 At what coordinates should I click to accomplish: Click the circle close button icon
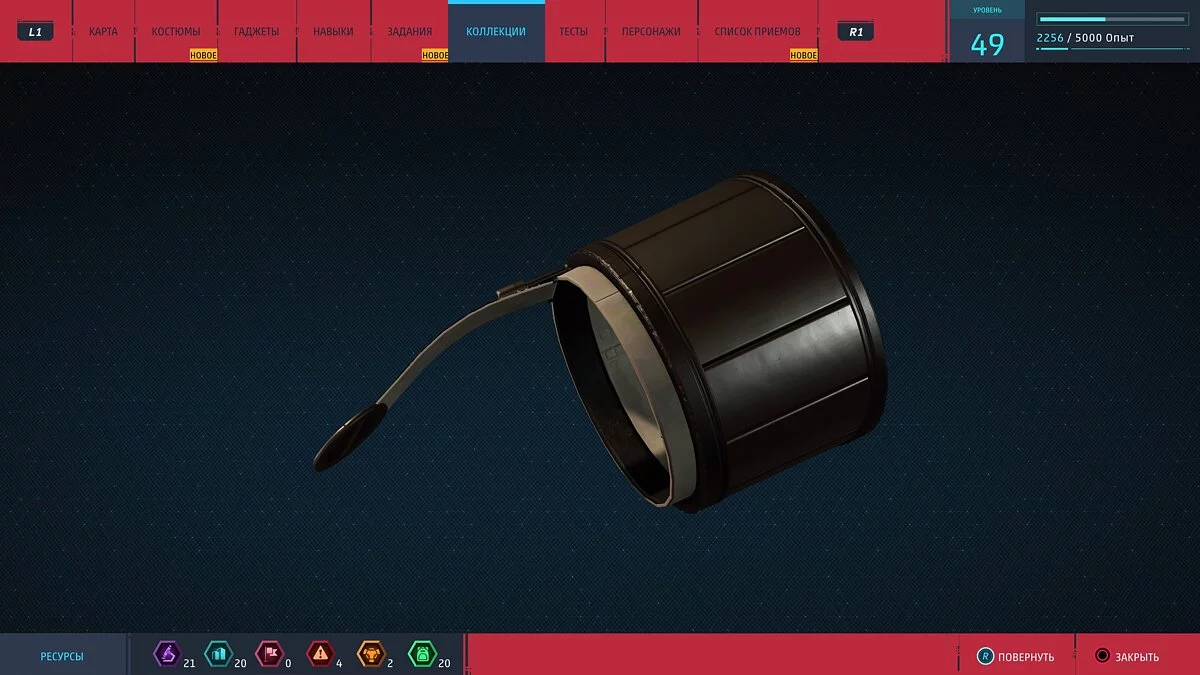click(x=1102, y=656)
